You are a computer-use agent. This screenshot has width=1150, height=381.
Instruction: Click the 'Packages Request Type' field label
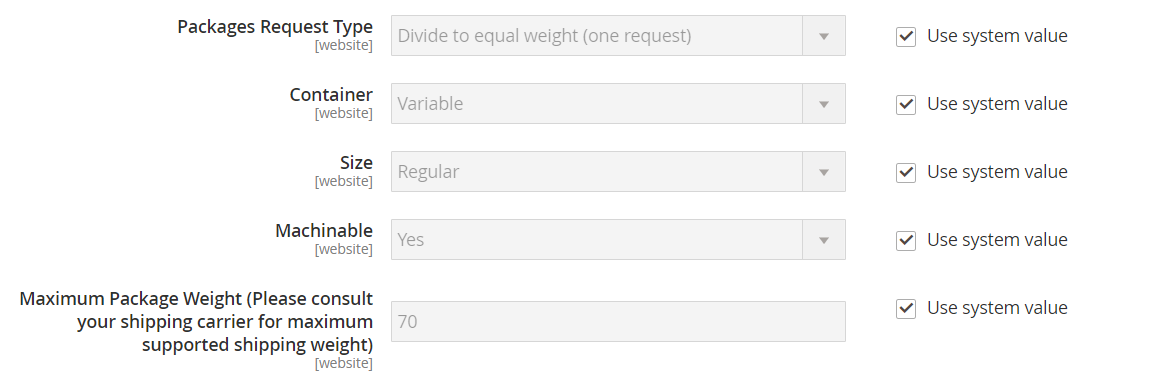(x=275, y=27)
